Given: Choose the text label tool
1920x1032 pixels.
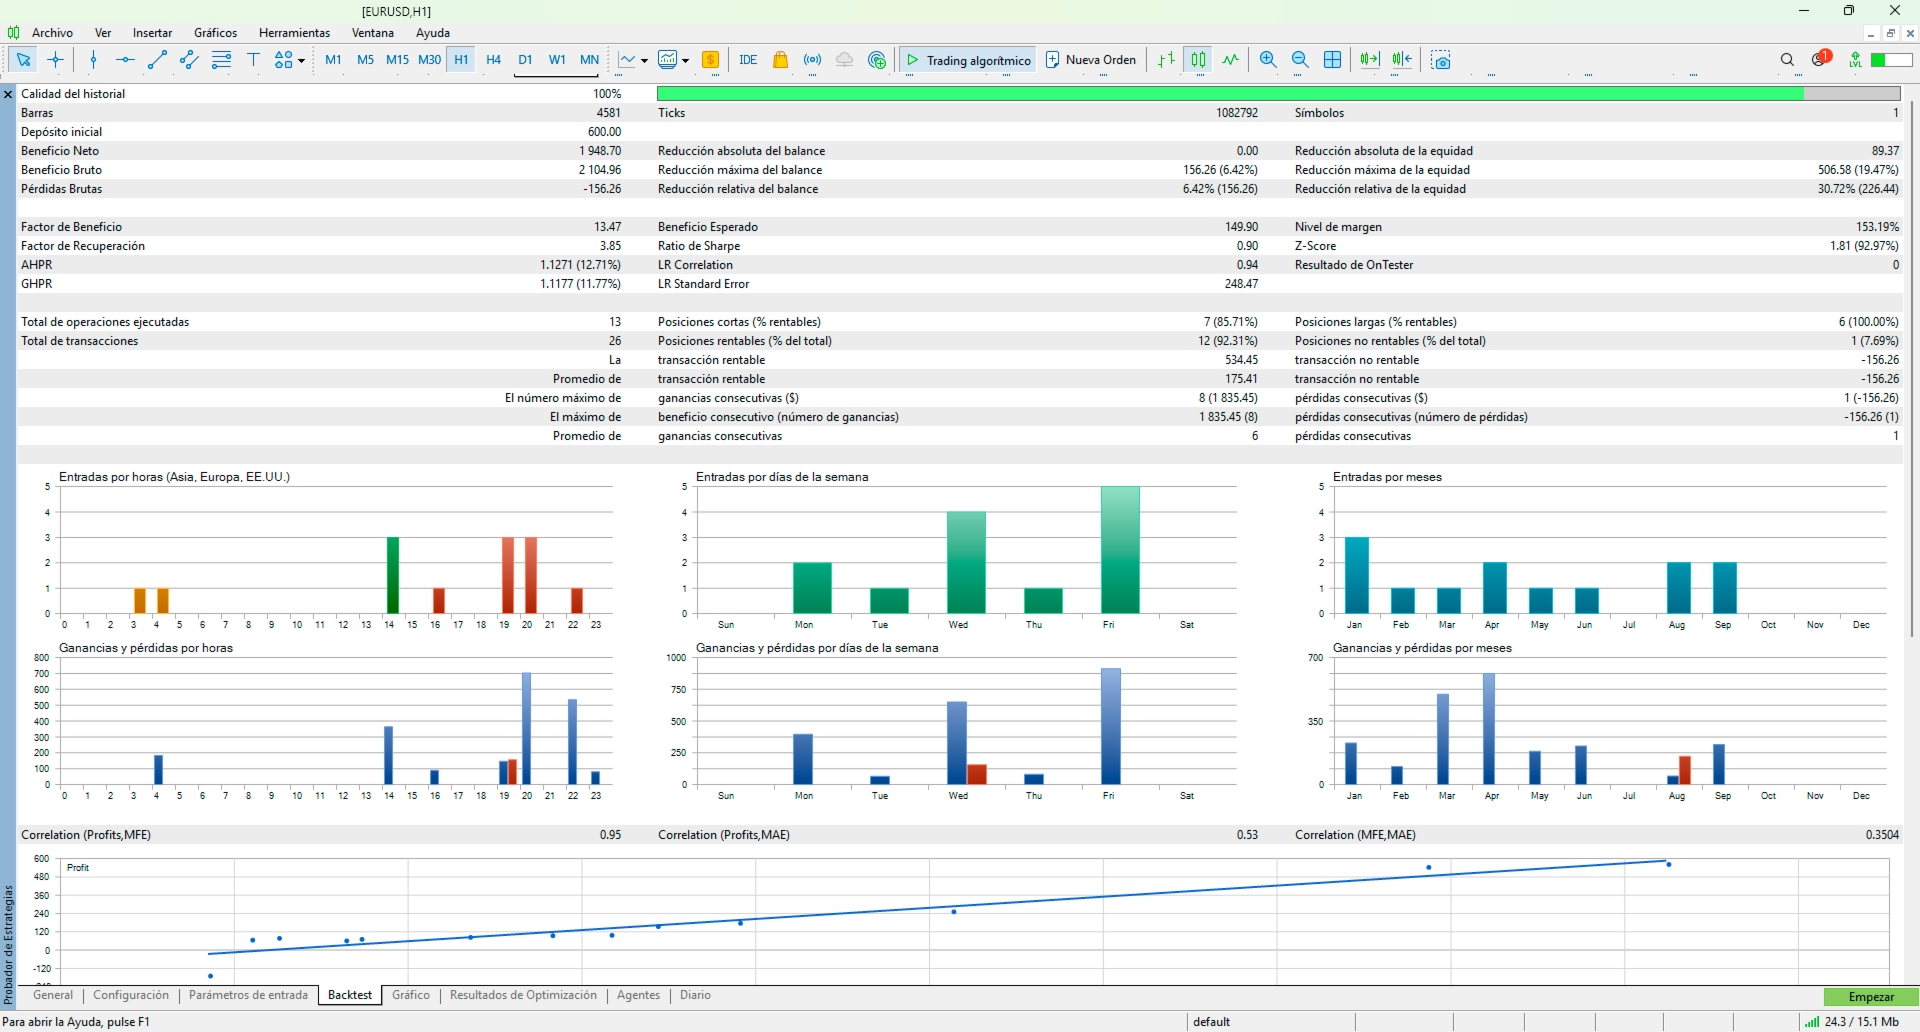Looking at the screenshot, I should 253,60.
